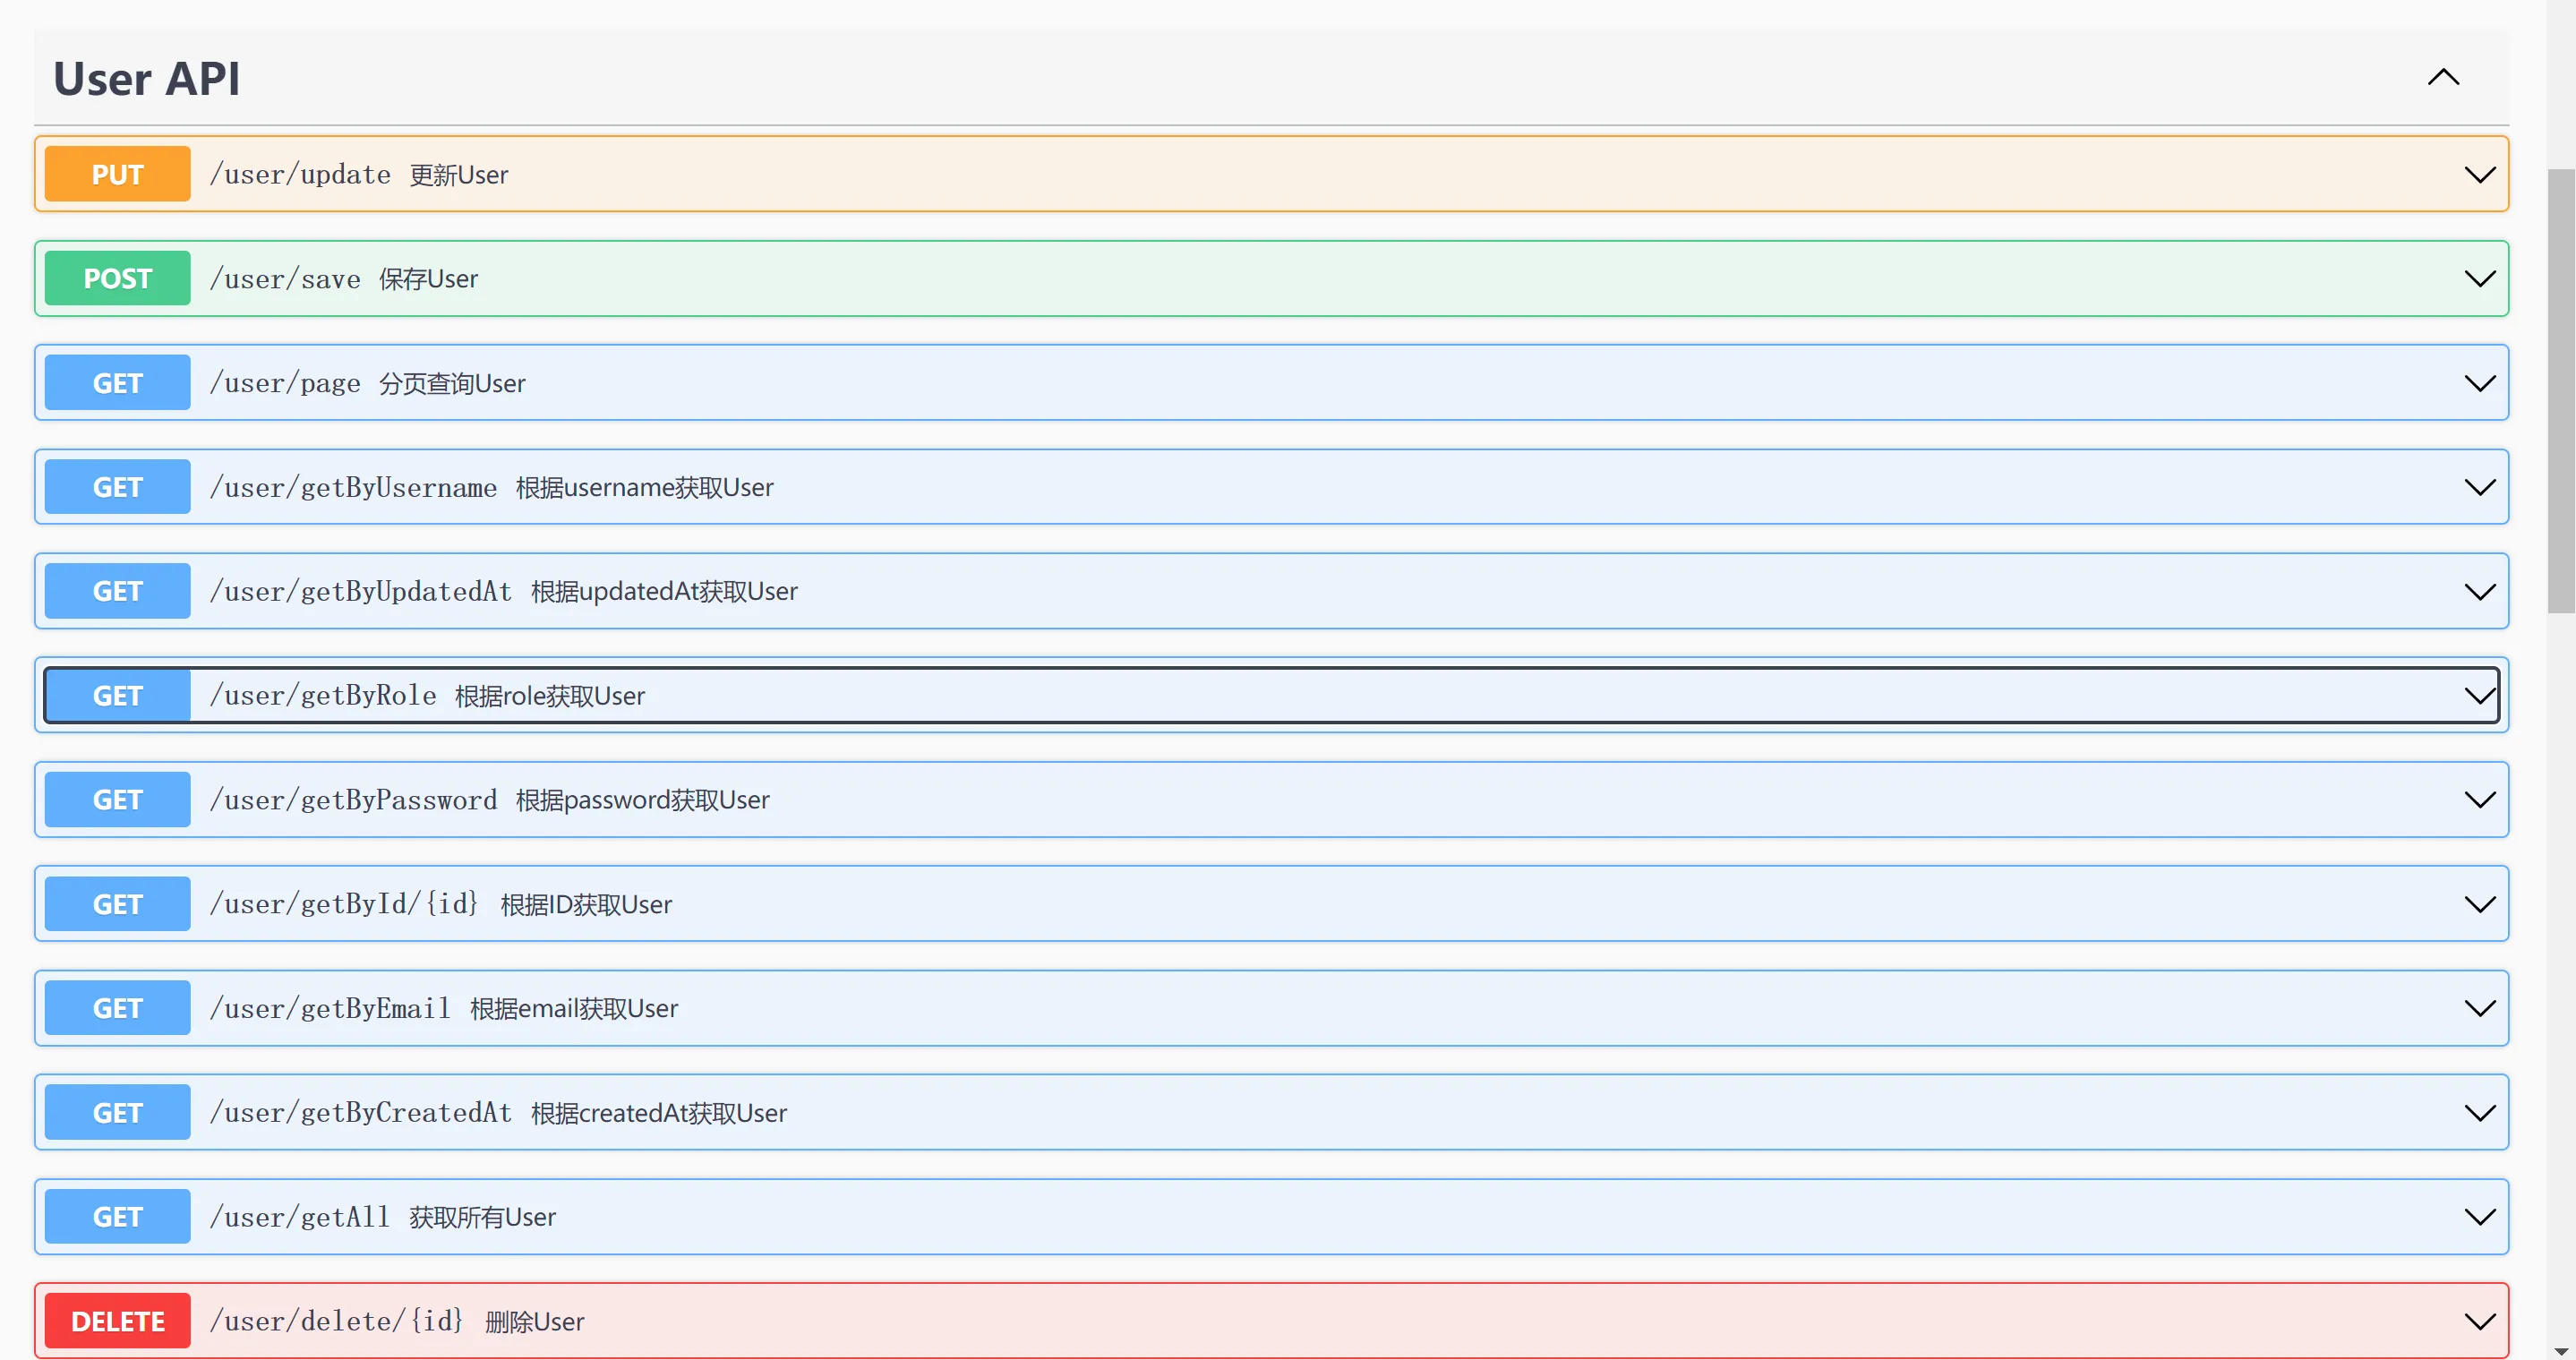Click the 根据email获取User description text
This screenshot has height=1360, width=2576.
(x=574, y=1009)
